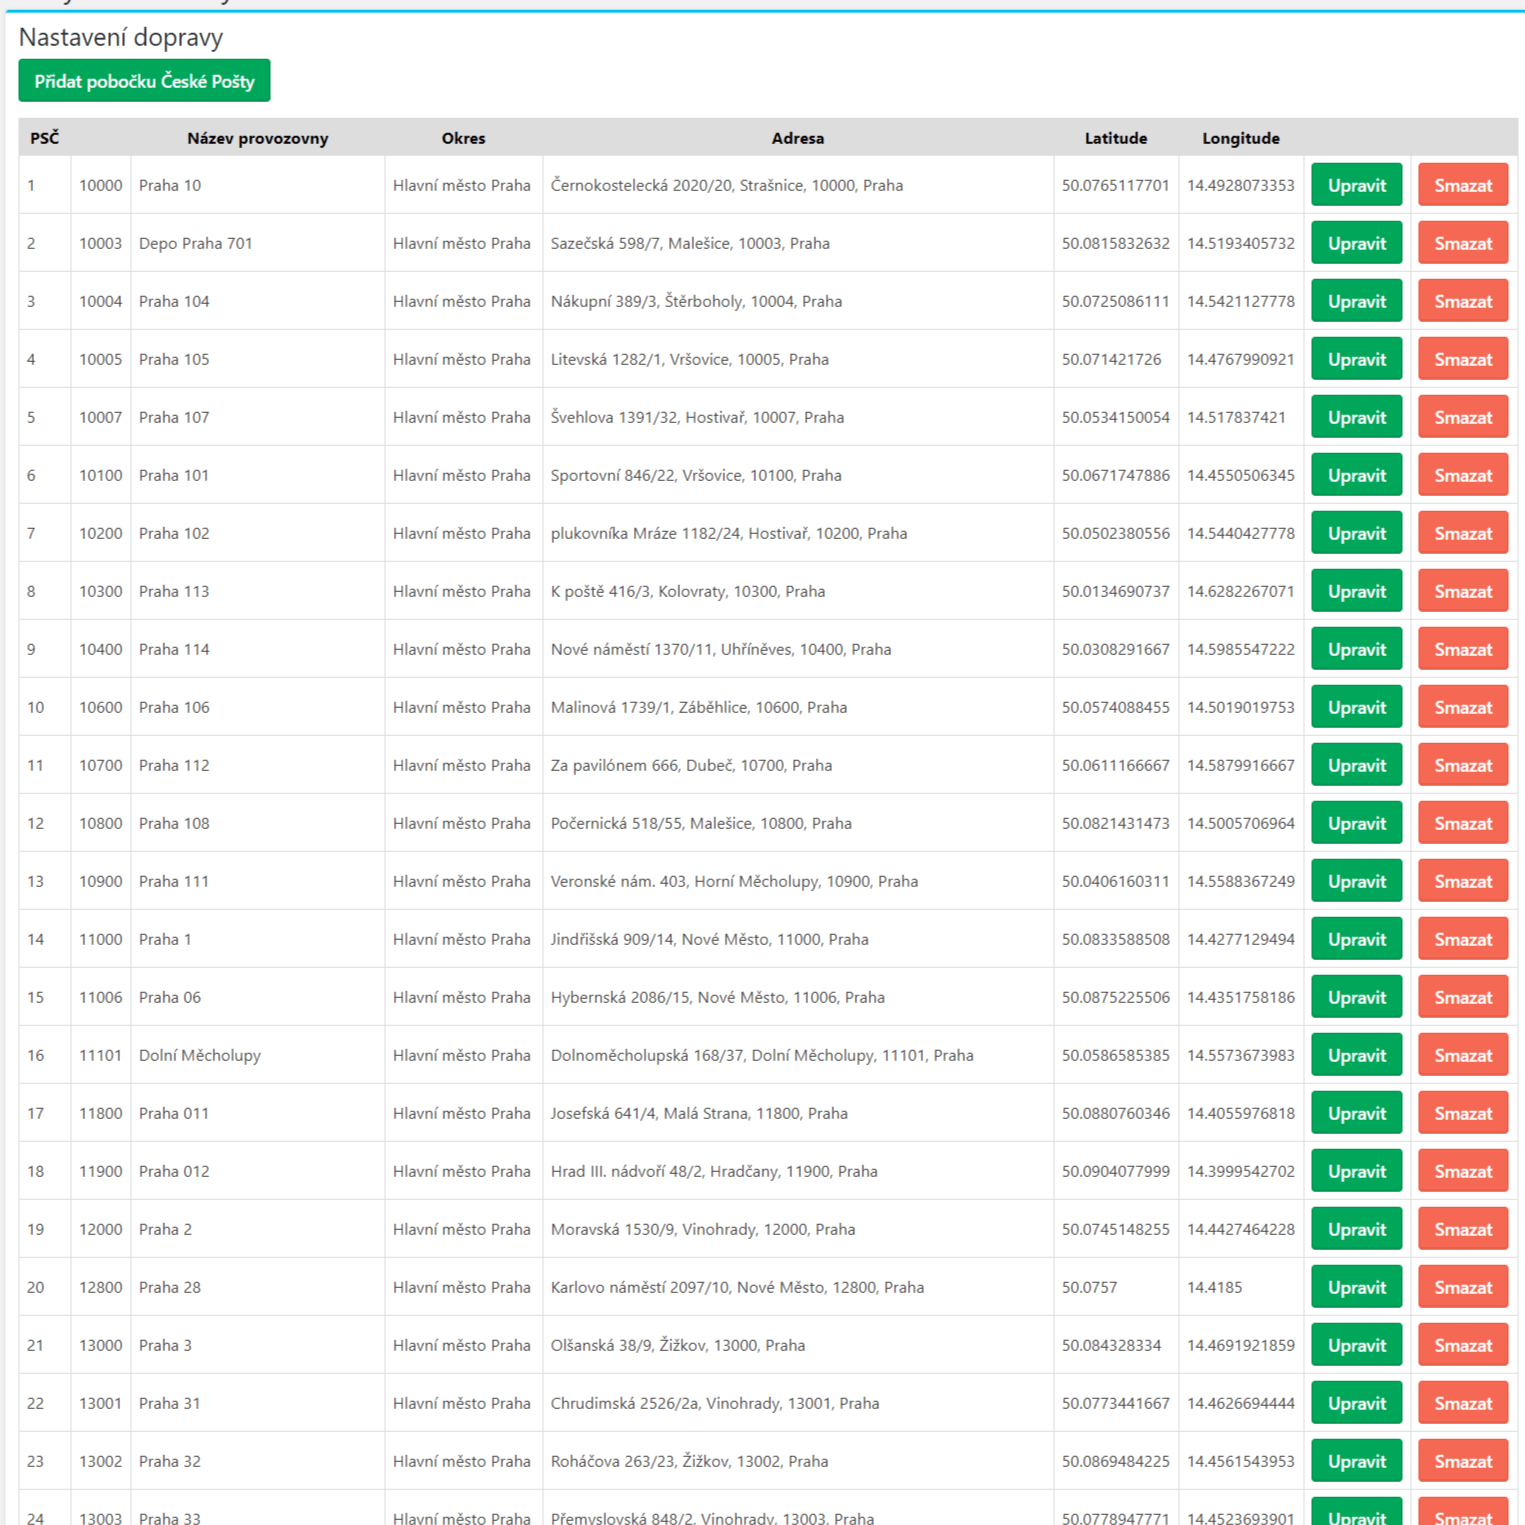This screenshot has width=1525, height=1525.
Task: Click the latitude value for Praha 2
Action: (x=1114, y=1229)
